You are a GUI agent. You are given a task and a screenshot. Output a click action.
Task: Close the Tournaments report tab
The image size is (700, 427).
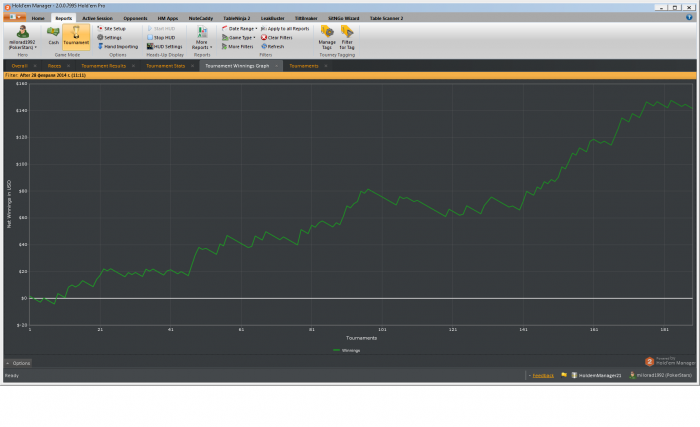[x=326, y=66]
